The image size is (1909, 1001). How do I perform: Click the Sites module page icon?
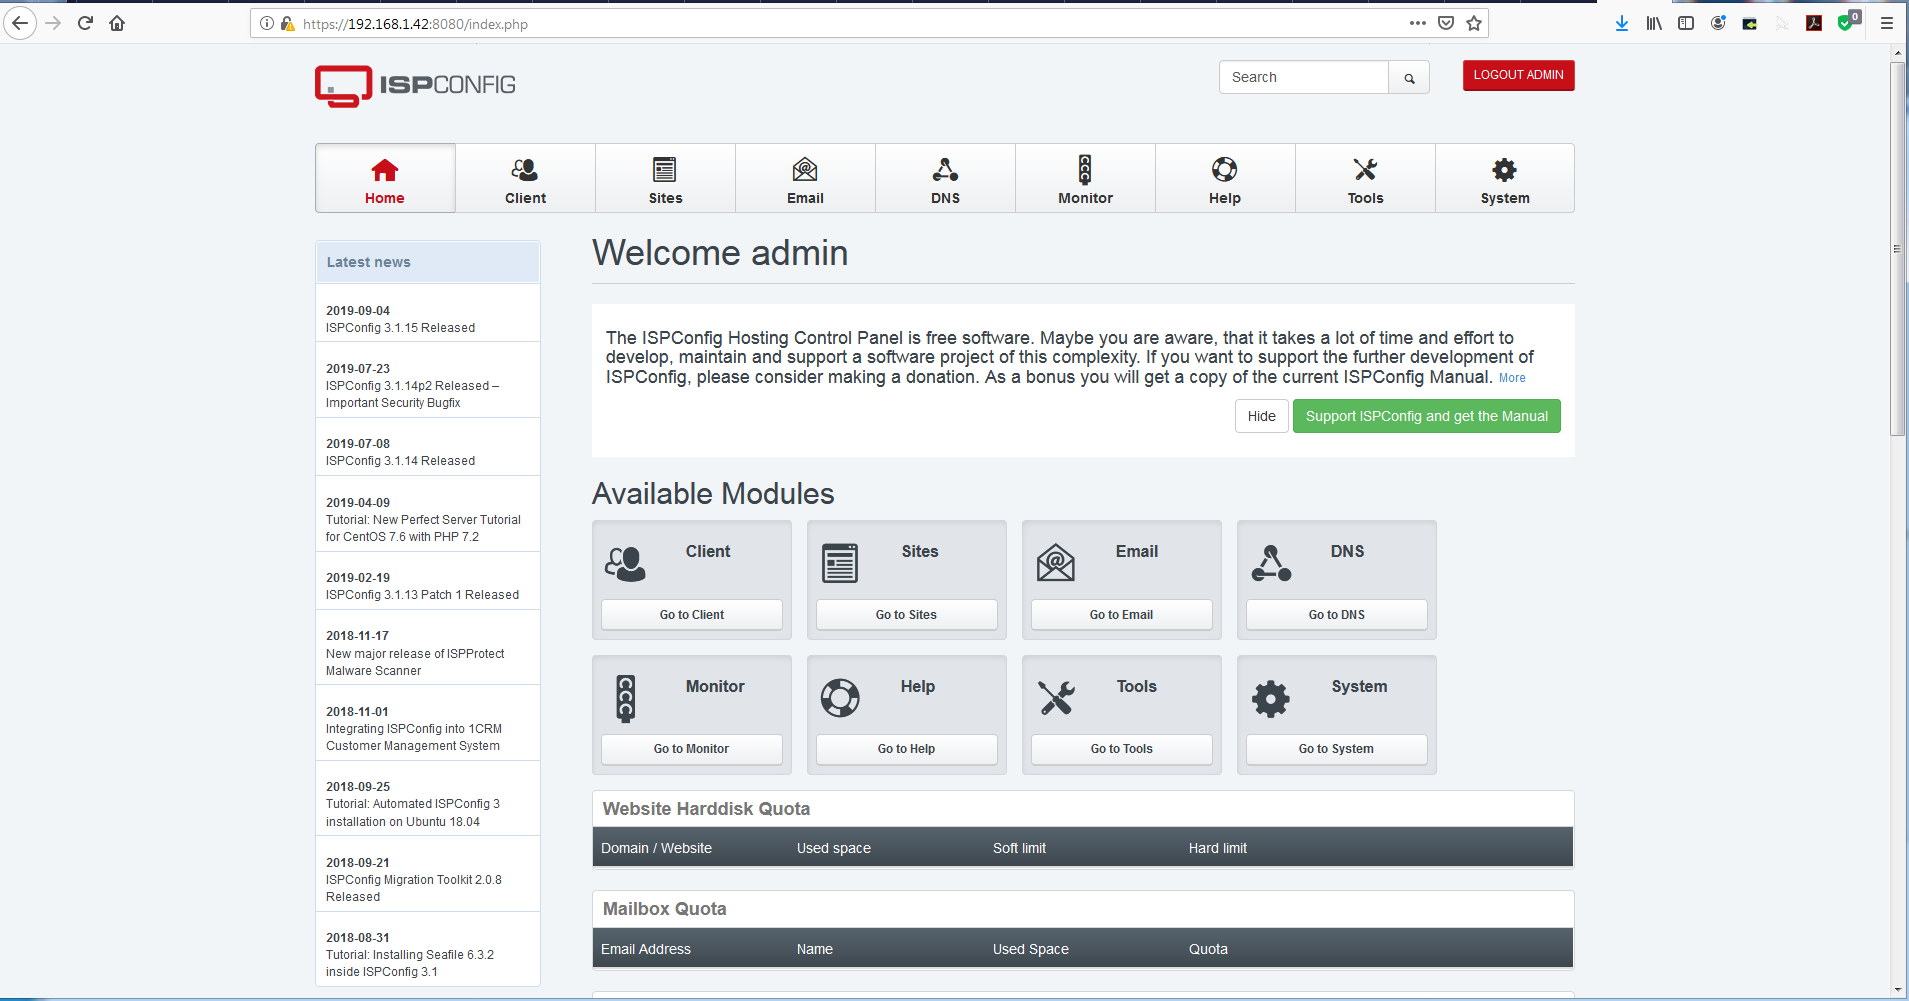pyautogui.click(x=840, y=563)
